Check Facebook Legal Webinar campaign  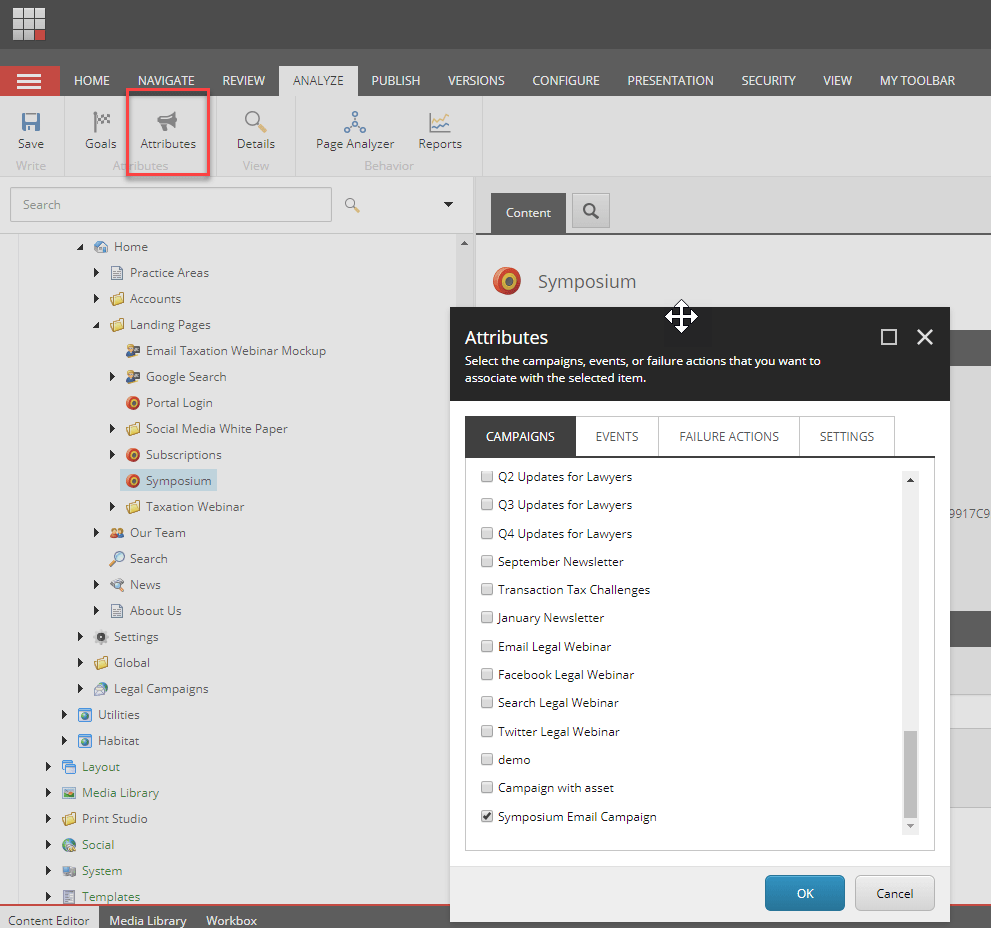click(x=487, y=674)
